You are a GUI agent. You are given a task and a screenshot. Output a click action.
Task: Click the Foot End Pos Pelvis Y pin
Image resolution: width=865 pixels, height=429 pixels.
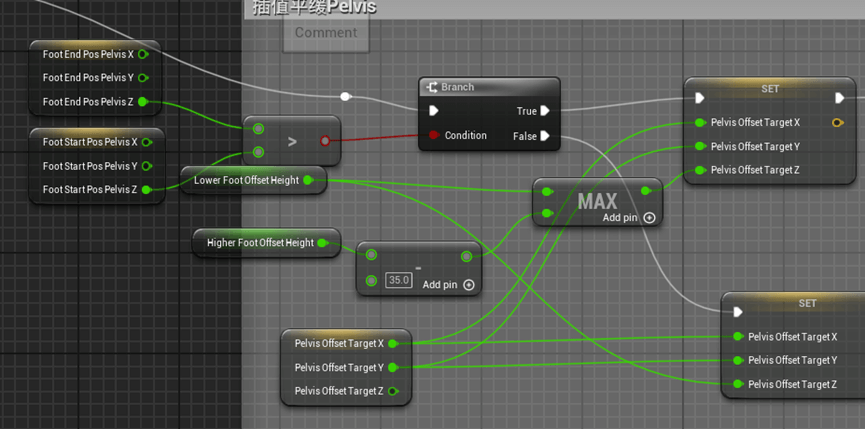(x=143, y=78)
